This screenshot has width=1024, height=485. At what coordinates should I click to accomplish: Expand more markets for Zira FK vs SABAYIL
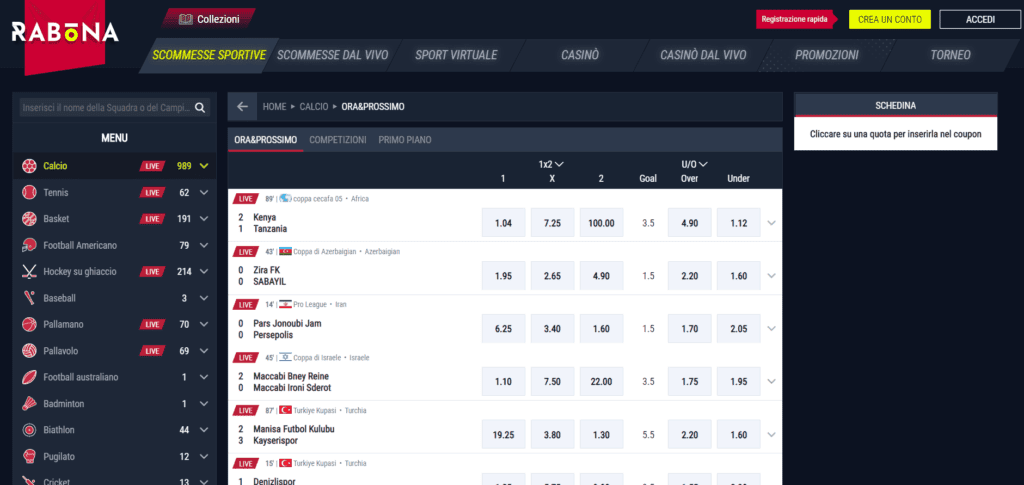pos(771,276)
